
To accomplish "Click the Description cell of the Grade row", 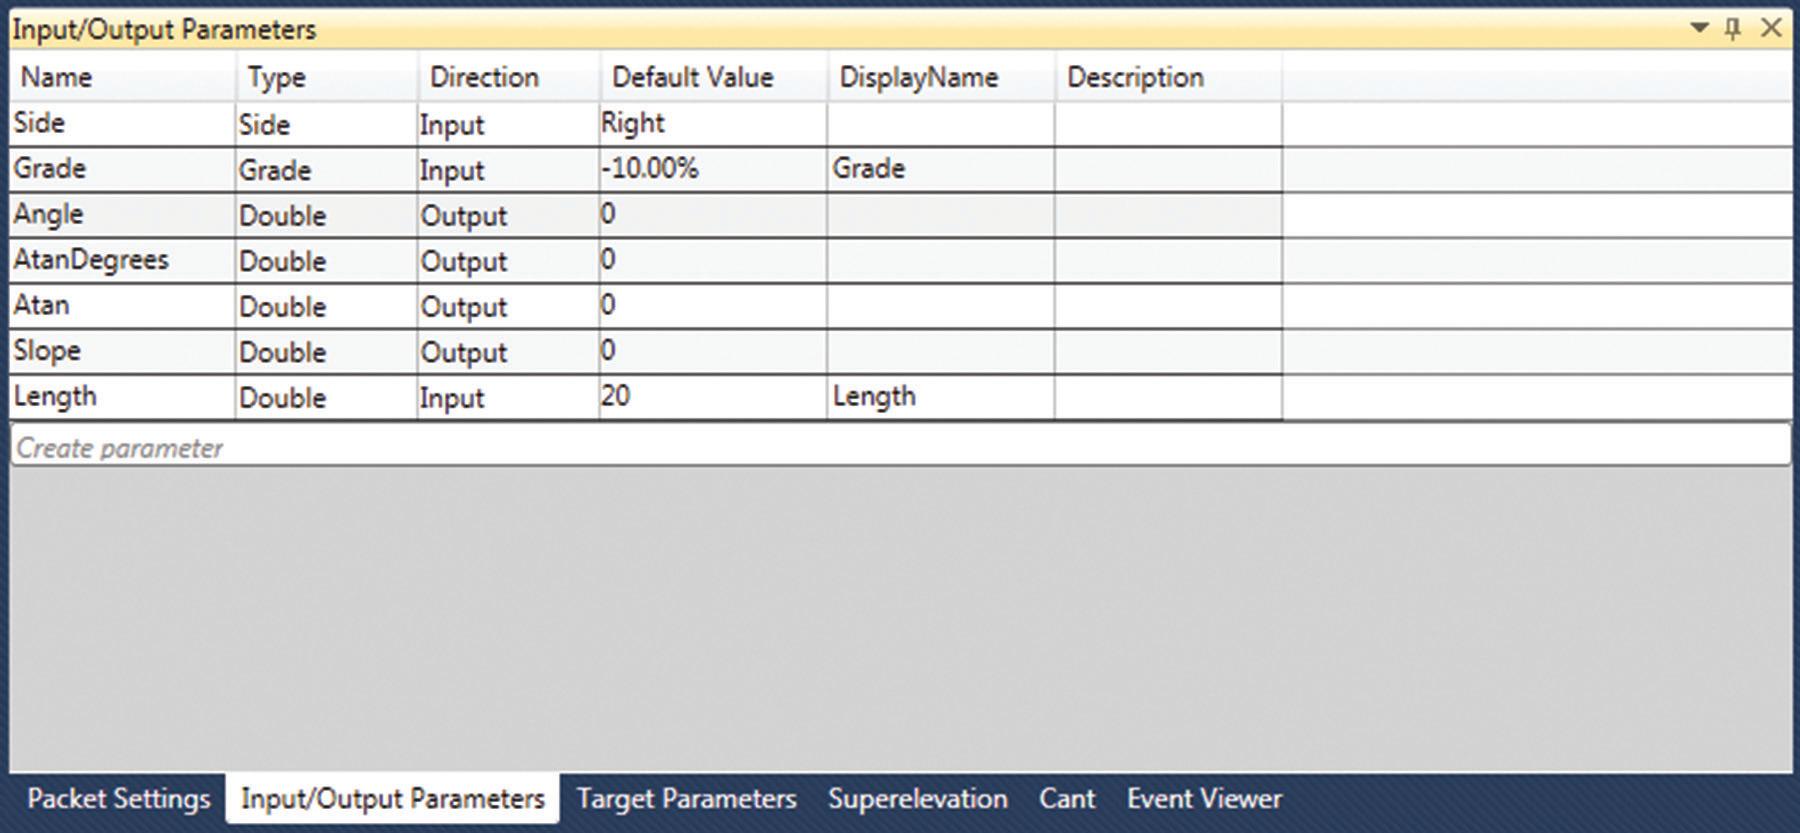I will 1168,169.
